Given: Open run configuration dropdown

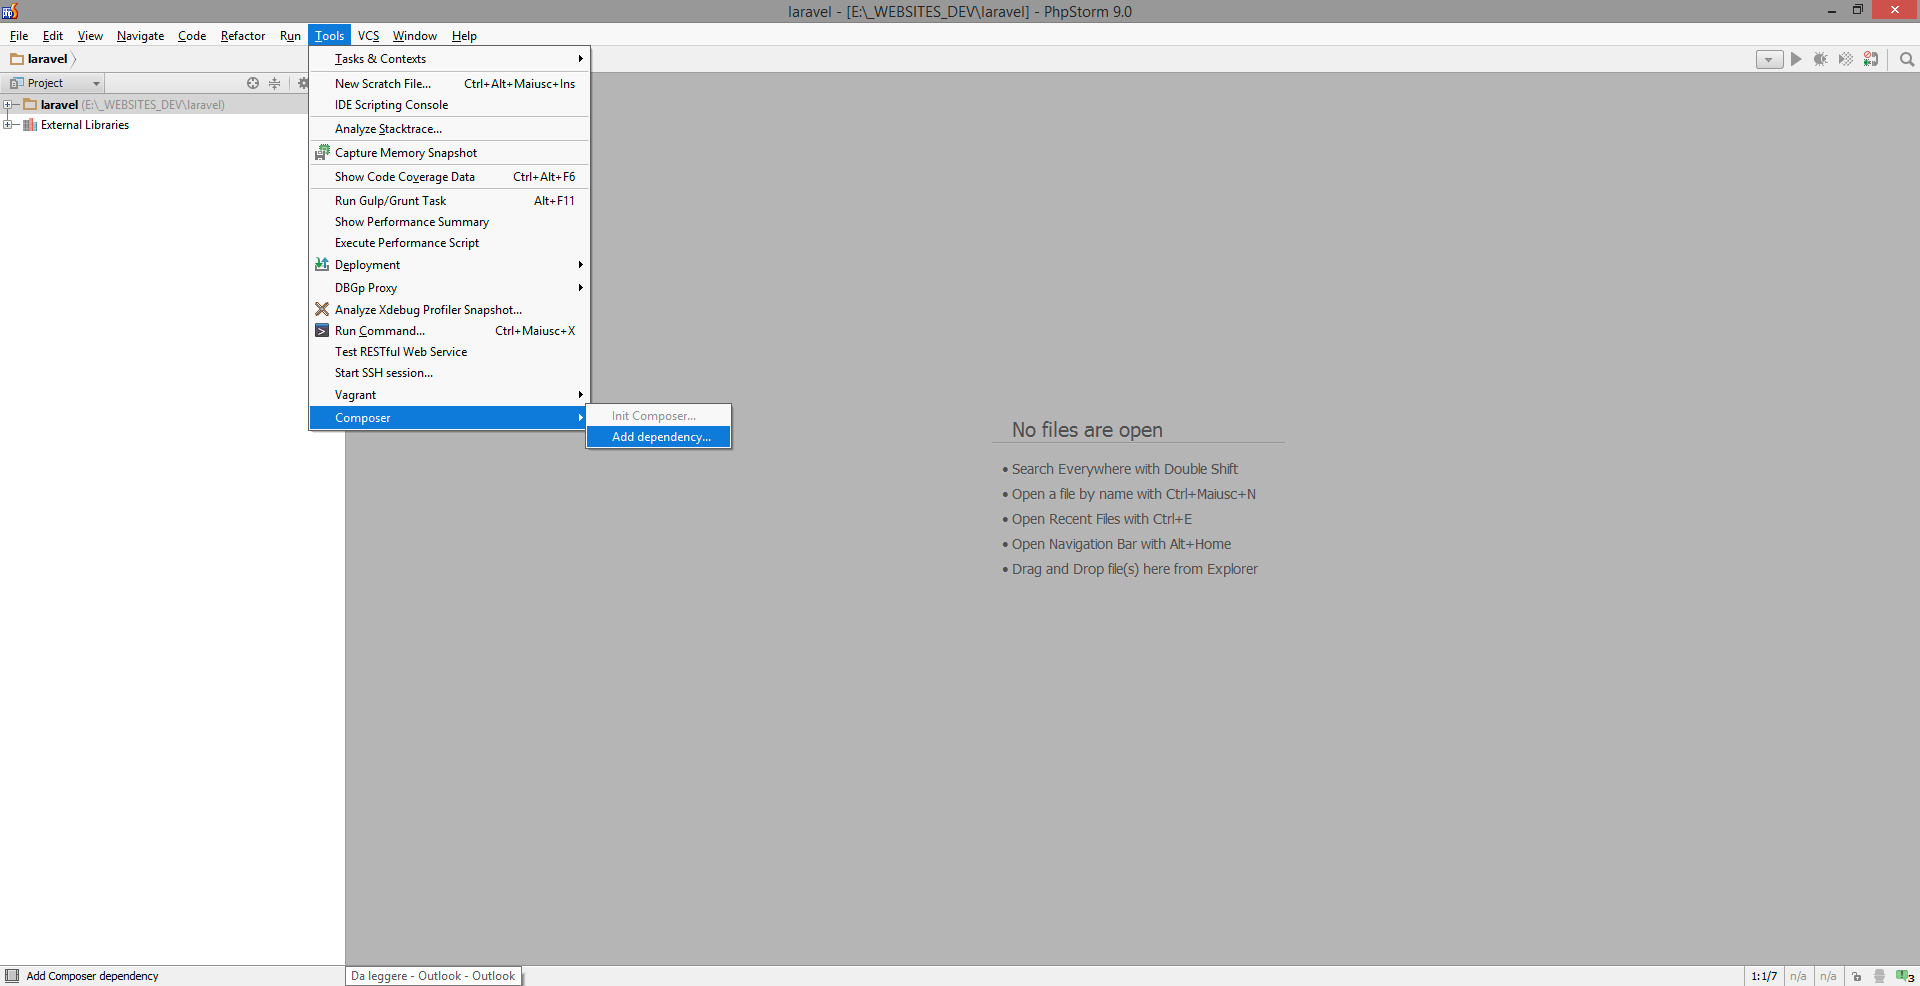Looking at the screenshot, I should (1769, 60).
